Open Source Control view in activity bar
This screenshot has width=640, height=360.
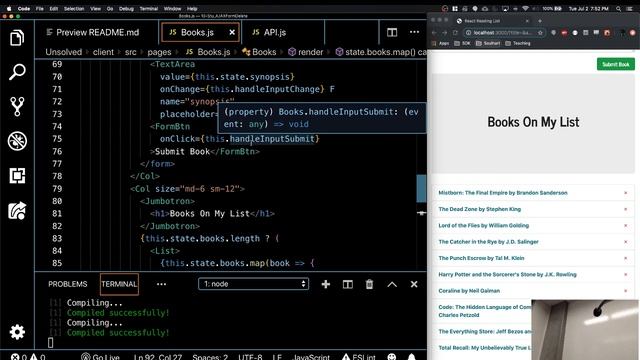pyautogui.click(x=17, y=107)
